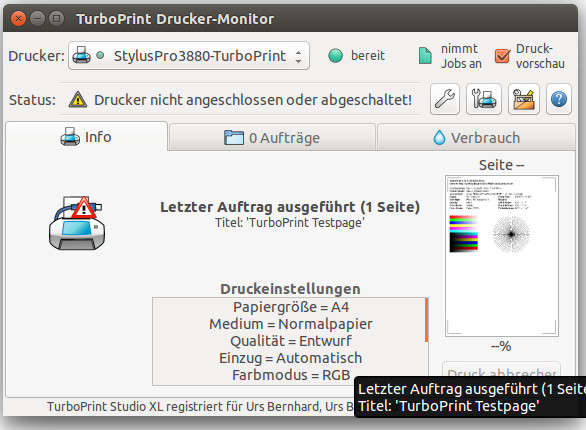Click the 'Letzter Auftrag ausgeführt (1 Seite)' heading
This screenshot has width=586, height=430.
click(x=290, y=207)
